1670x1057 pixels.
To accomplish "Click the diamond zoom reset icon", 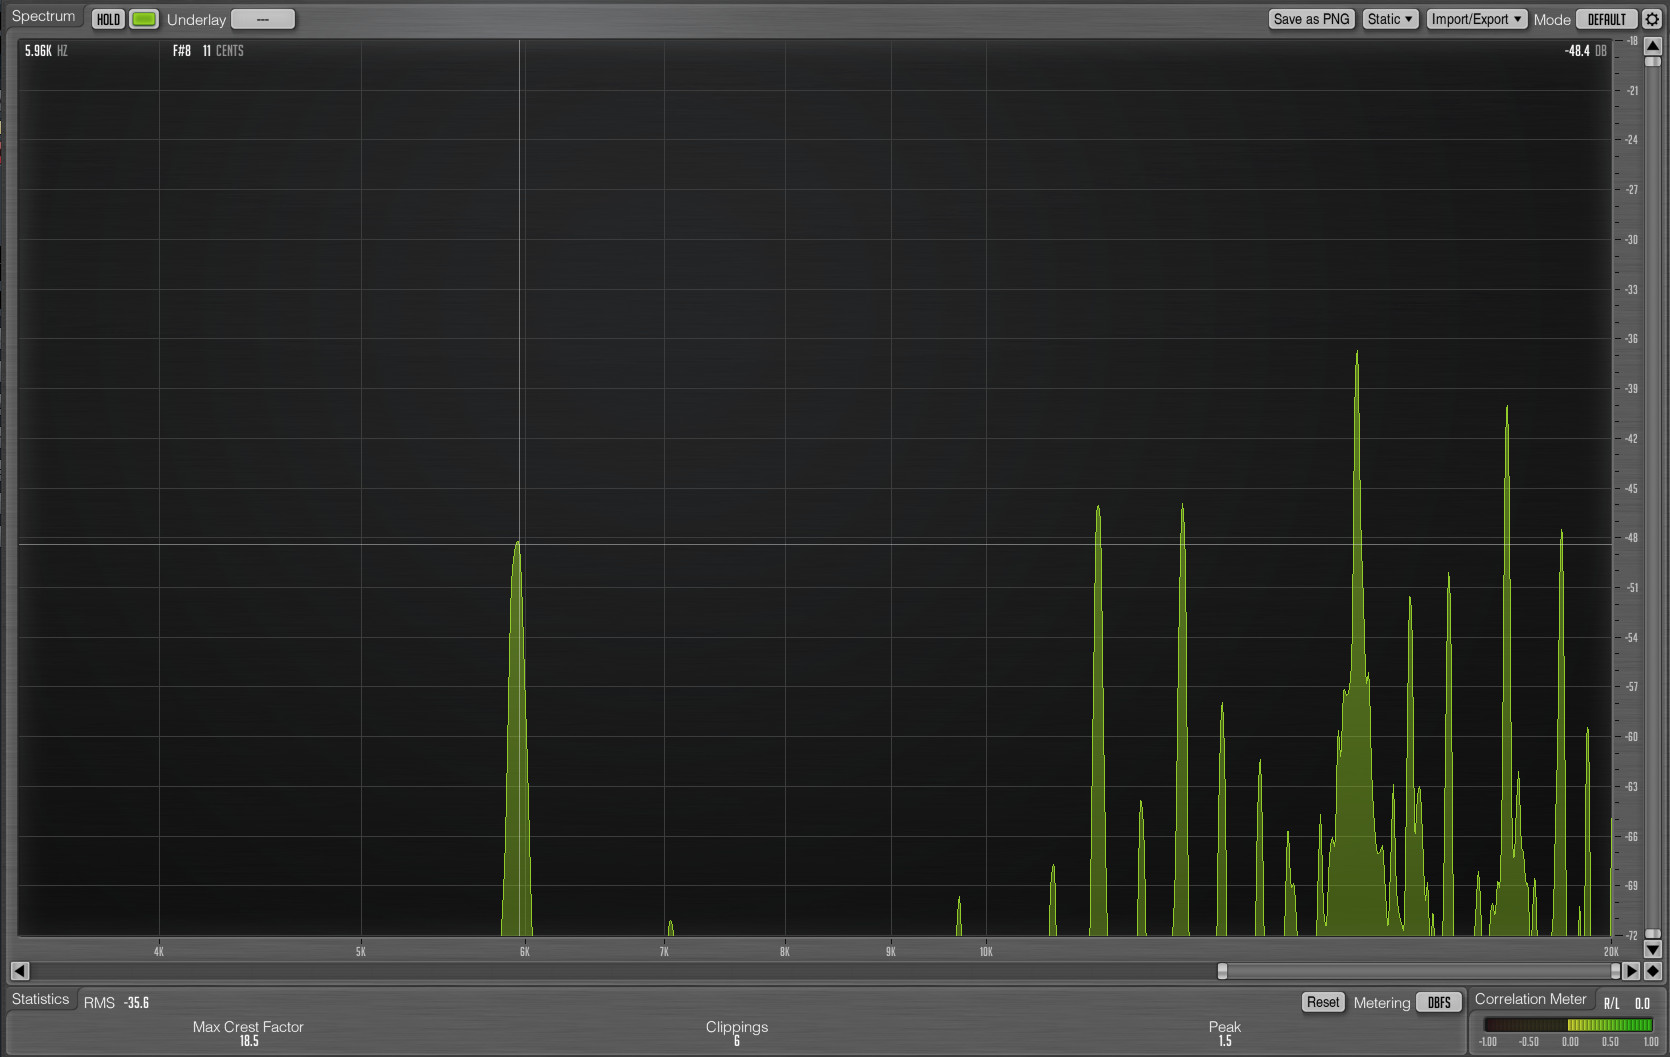I will [1652, 970].
